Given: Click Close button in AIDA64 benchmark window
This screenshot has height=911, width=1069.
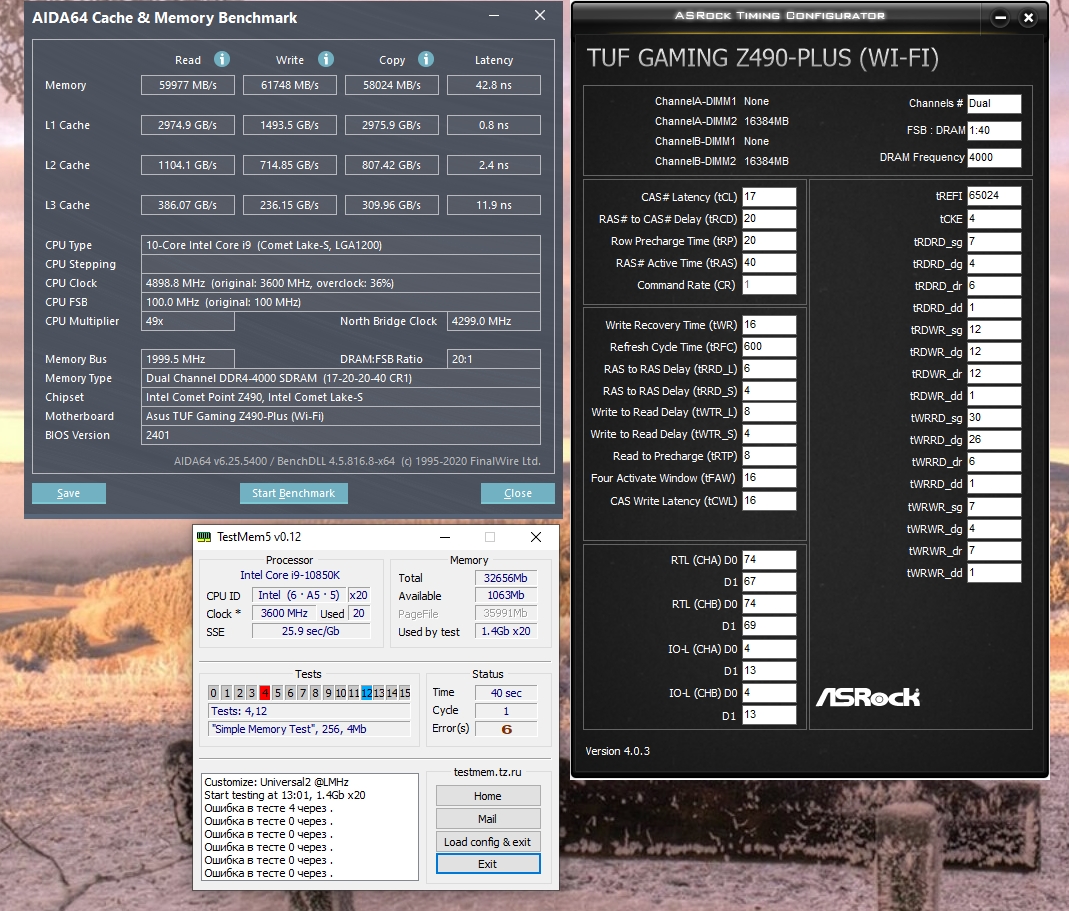Looking at the screenshot, I should point(517,493).
